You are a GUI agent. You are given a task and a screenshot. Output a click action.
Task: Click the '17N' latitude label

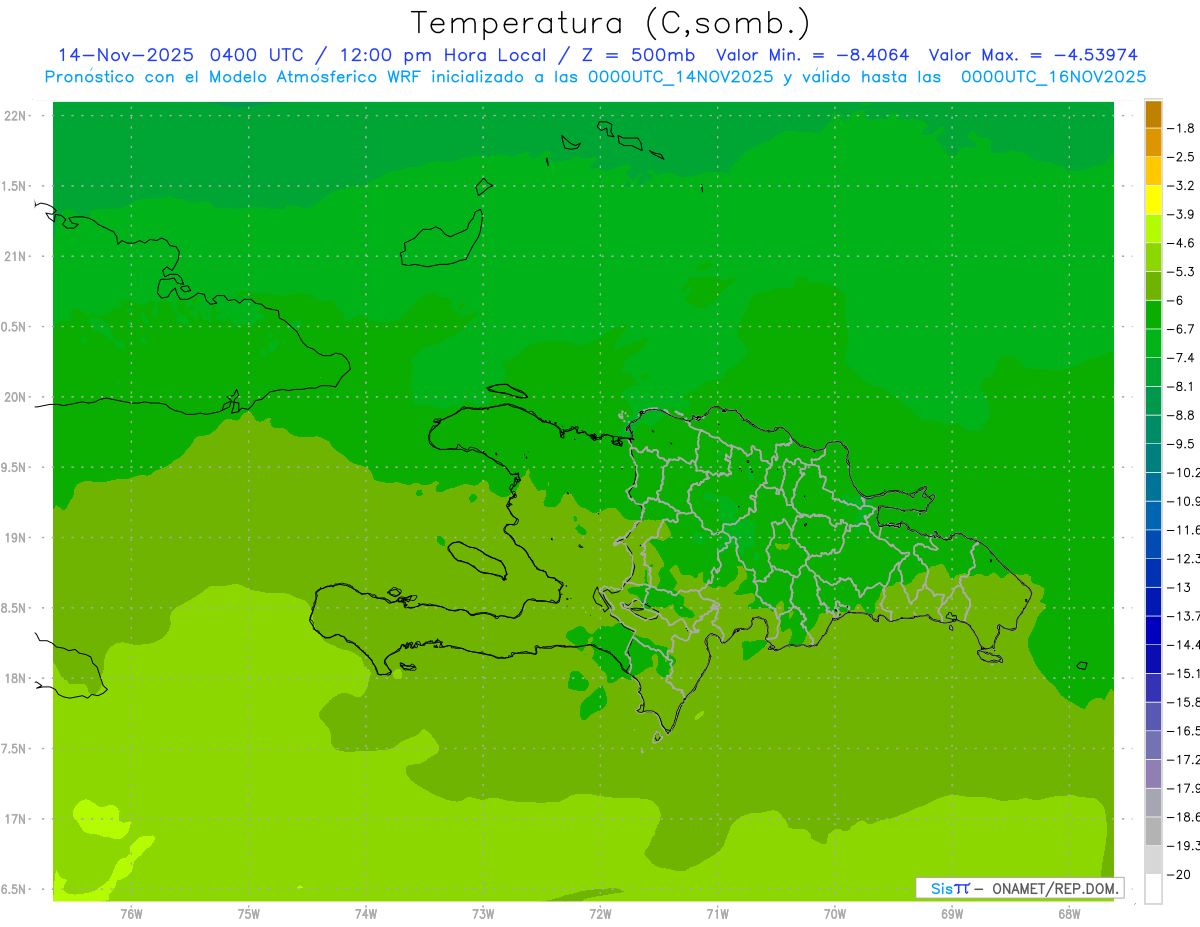pyautogui.click(x=16, y=819)
